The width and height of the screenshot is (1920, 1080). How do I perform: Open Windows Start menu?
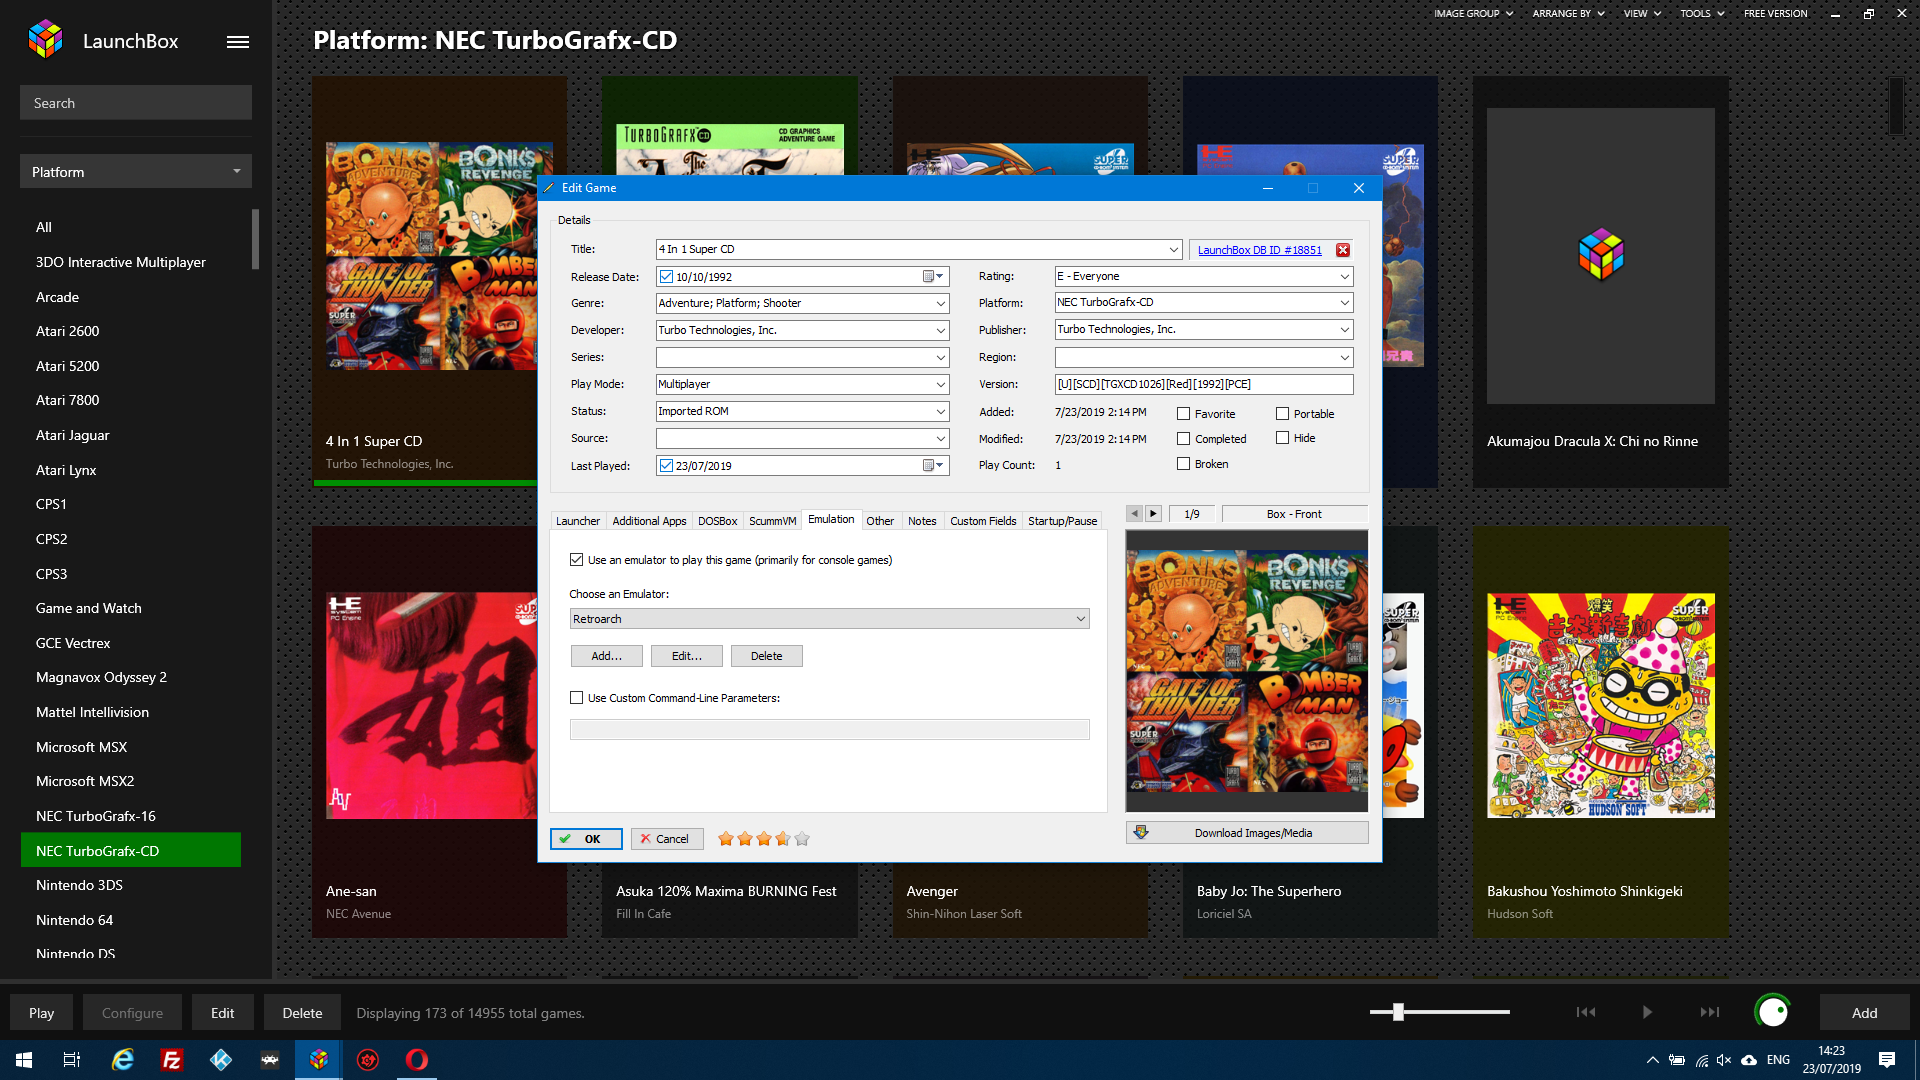[x=24, y=1060]
